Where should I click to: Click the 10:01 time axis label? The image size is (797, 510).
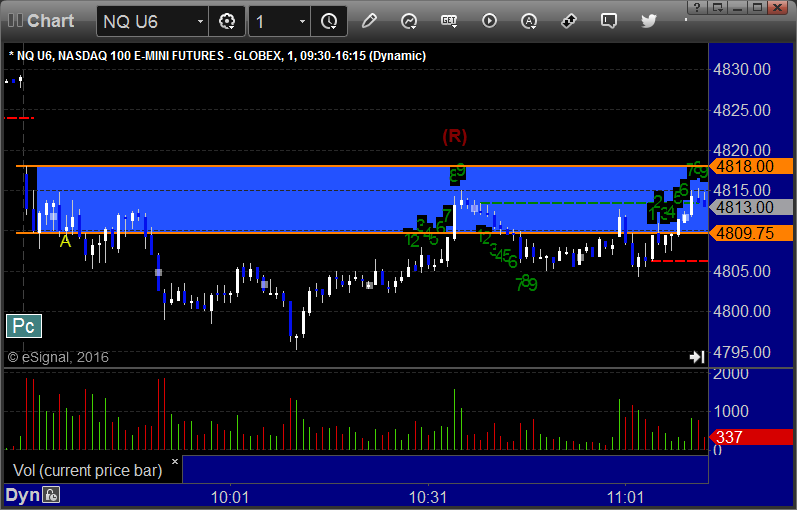[230, 497]
